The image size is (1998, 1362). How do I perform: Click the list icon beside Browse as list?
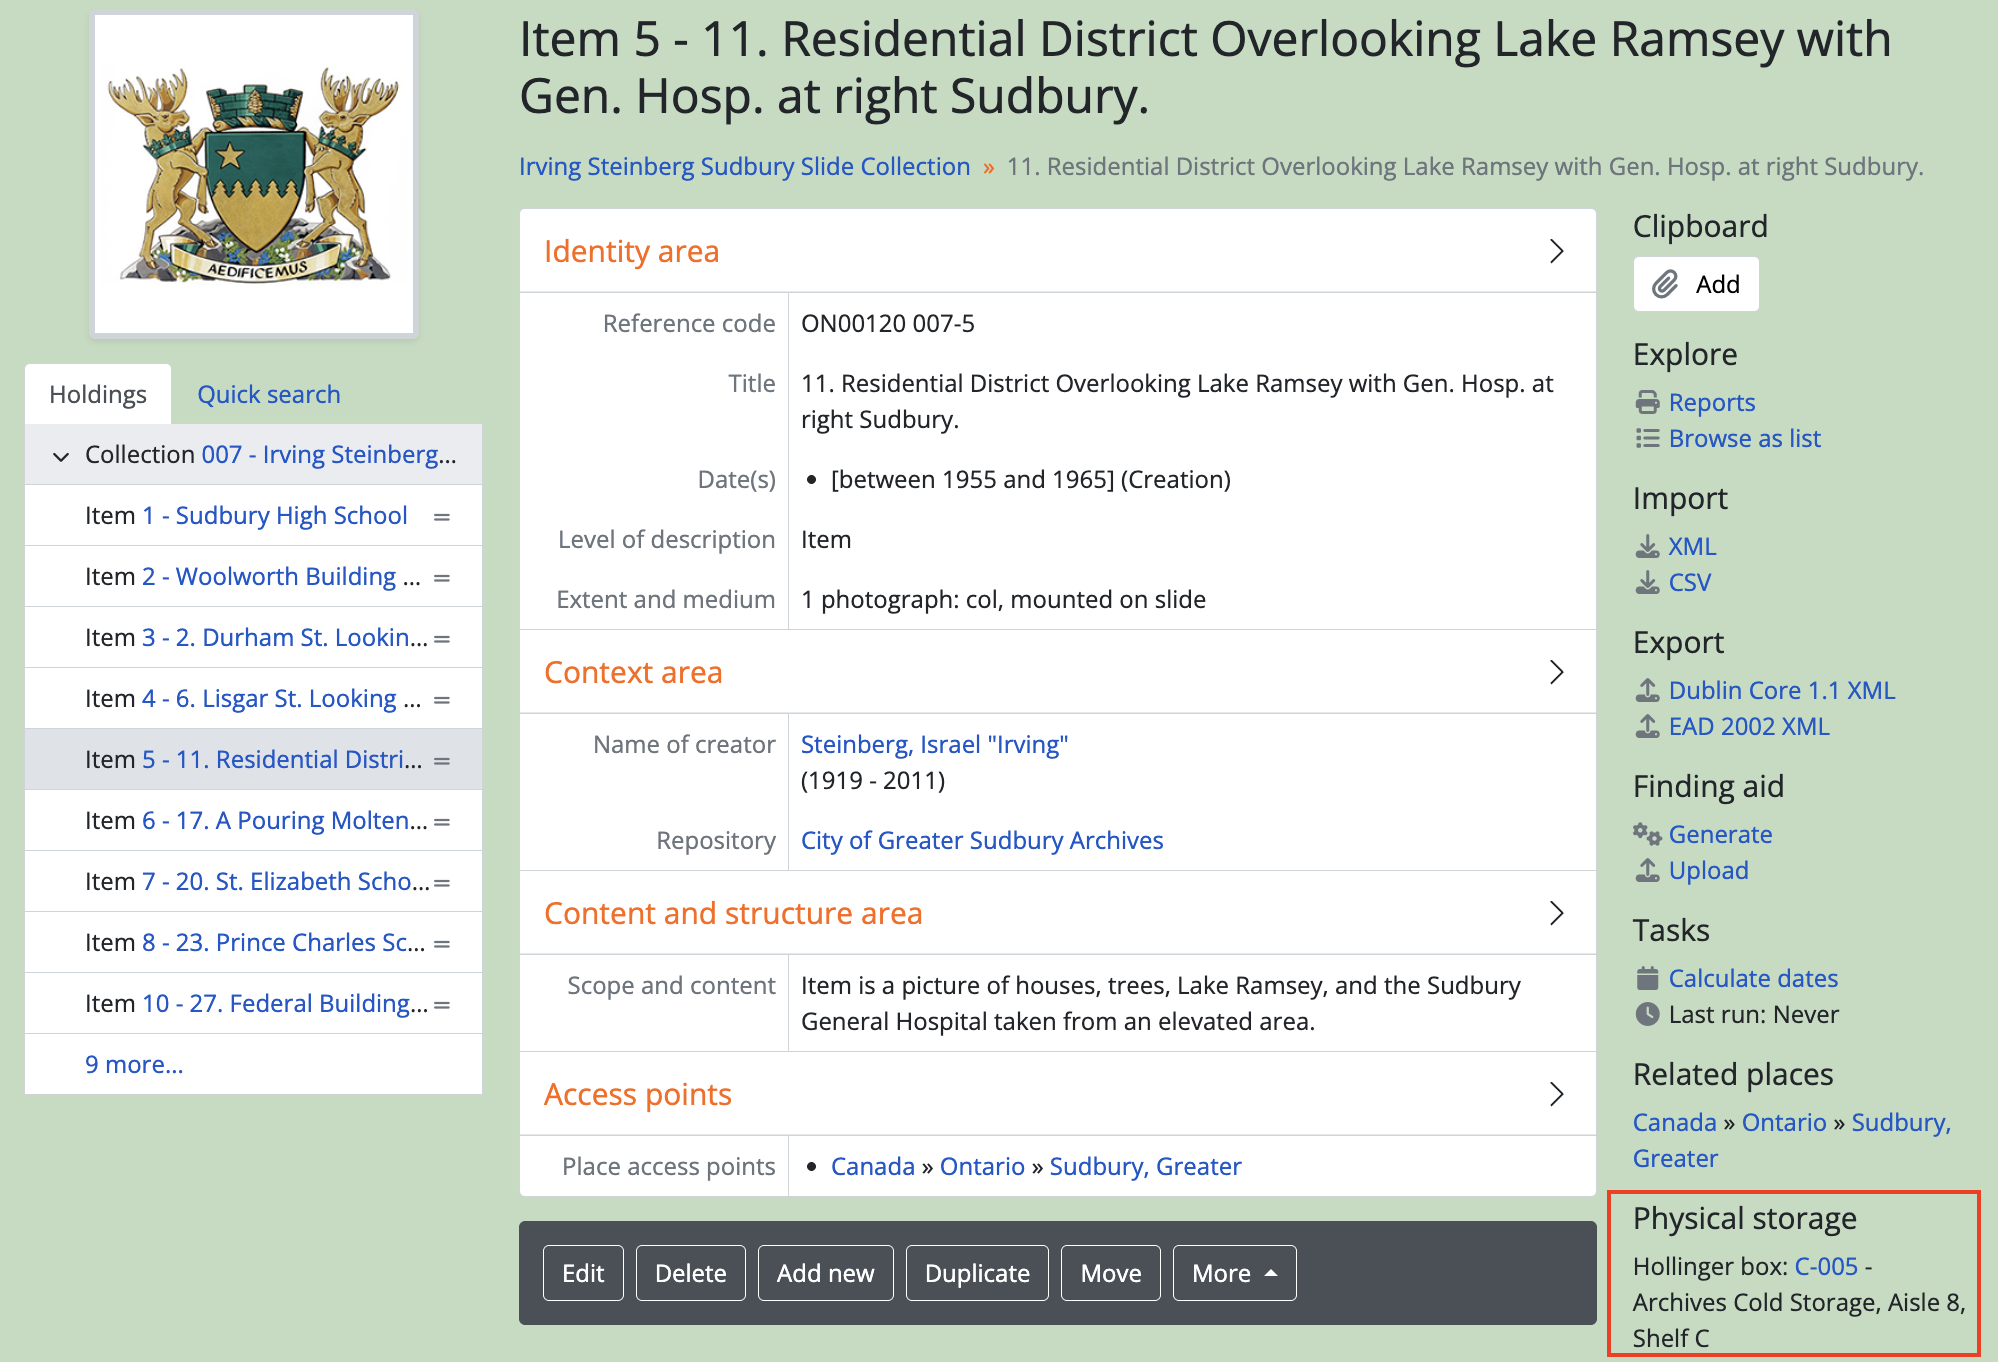point(1647,438)
